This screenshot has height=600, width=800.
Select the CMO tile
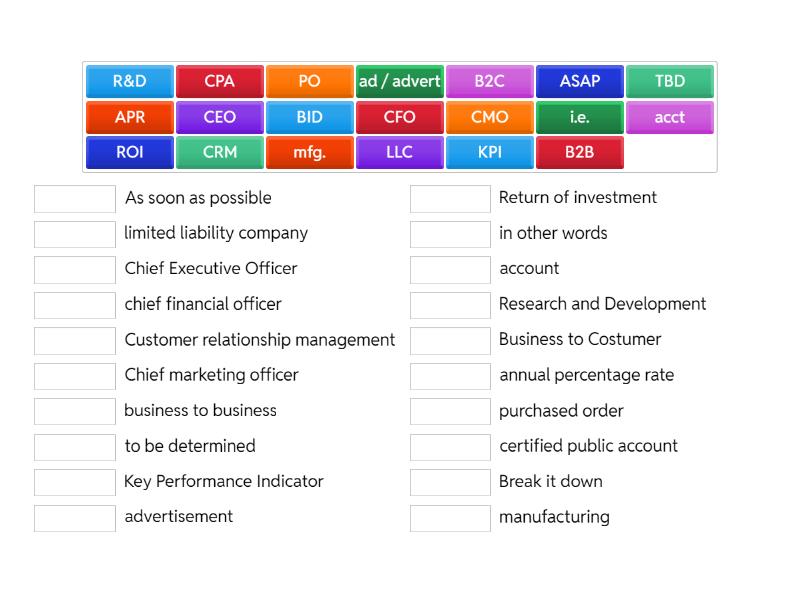pyautogui.click(x=489, y=117)
